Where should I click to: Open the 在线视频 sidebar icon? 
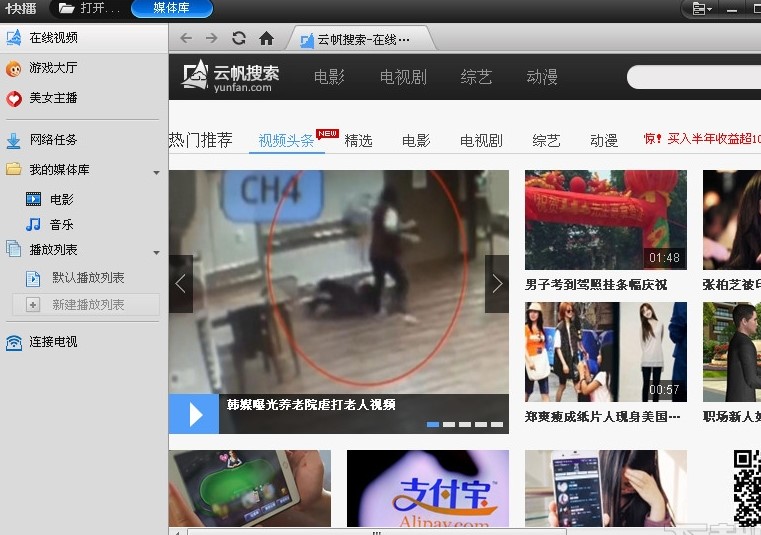(x=14, y=38)
